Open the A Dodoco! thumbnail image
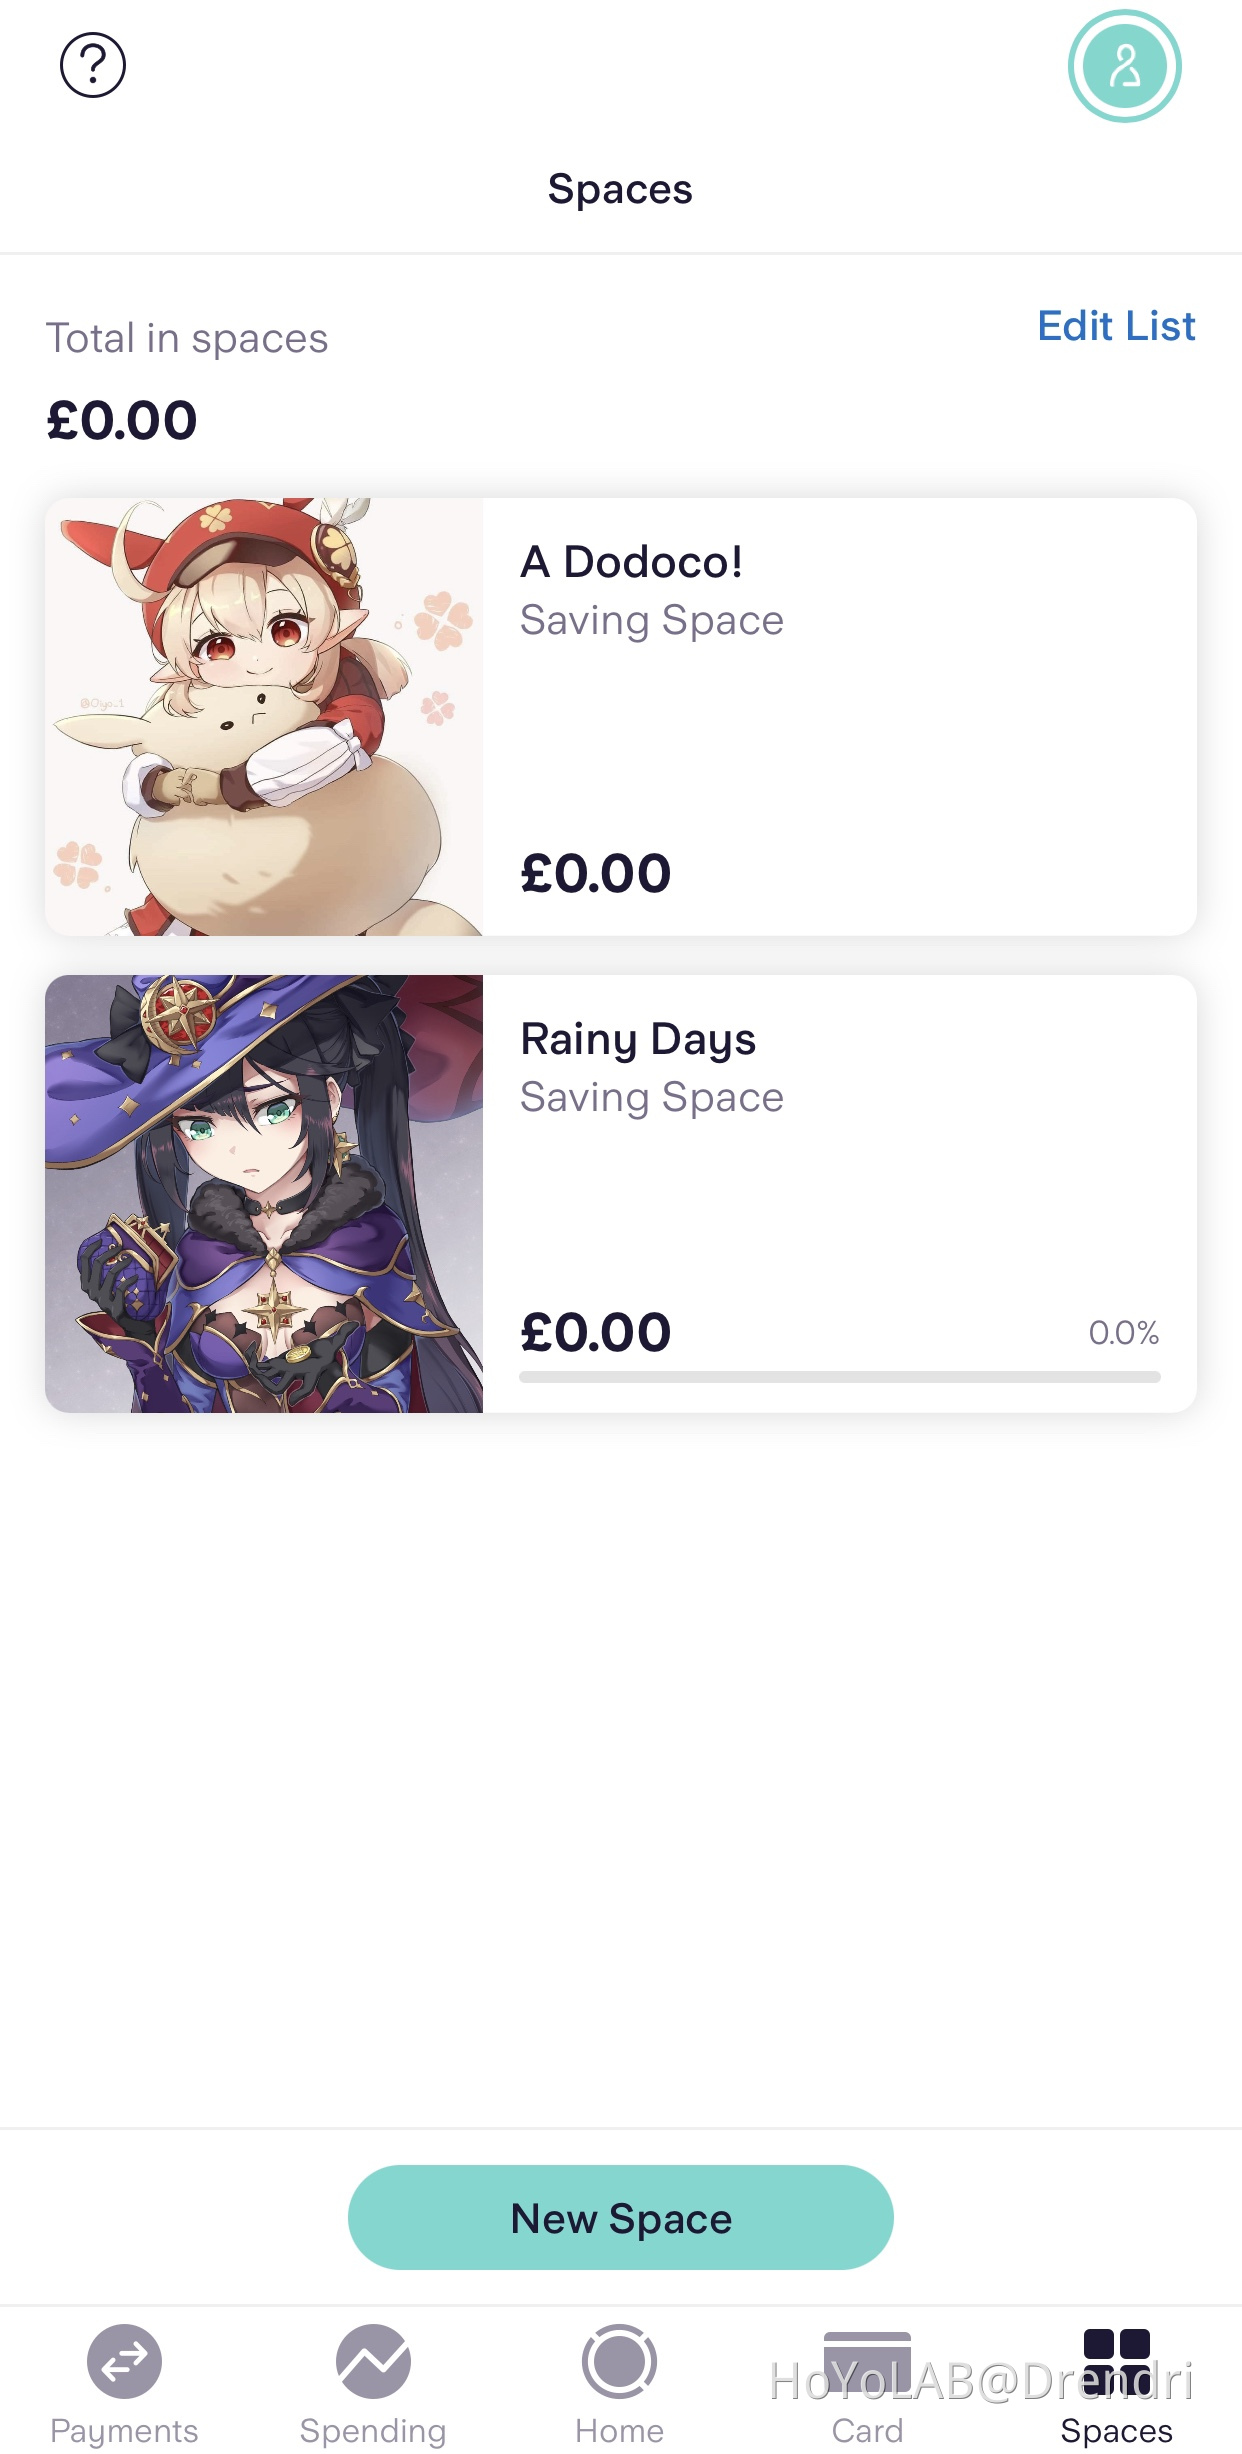The height and width of the screenshot is (2454, 1242). point(264,717)
